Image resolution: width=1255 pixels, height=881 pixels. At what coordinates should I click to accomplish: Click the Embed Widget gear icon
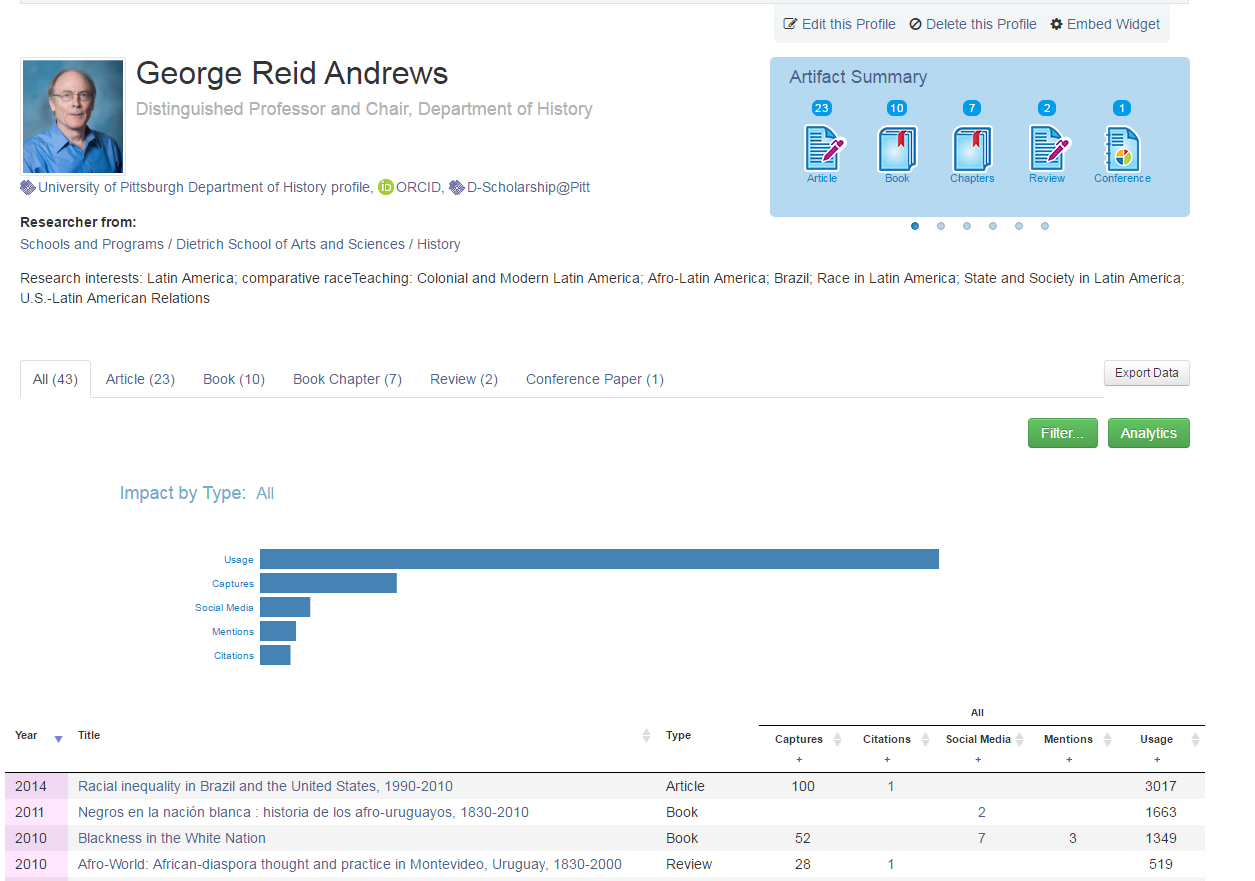pyautogui.click(x=1056, y=23)
